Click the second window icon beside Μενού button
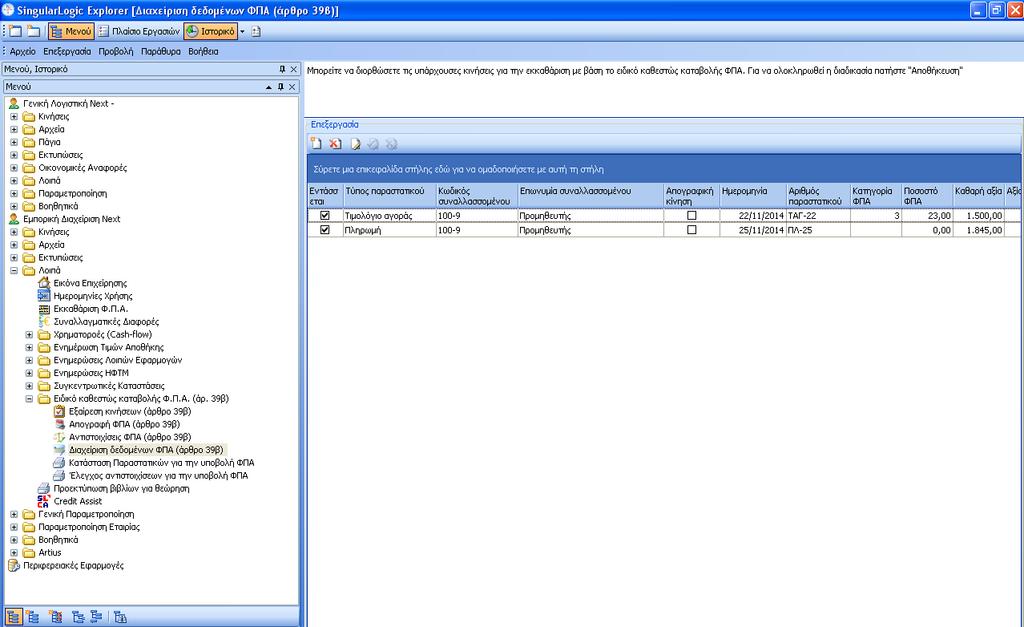 pyautogui.click(x=33, y=31)
